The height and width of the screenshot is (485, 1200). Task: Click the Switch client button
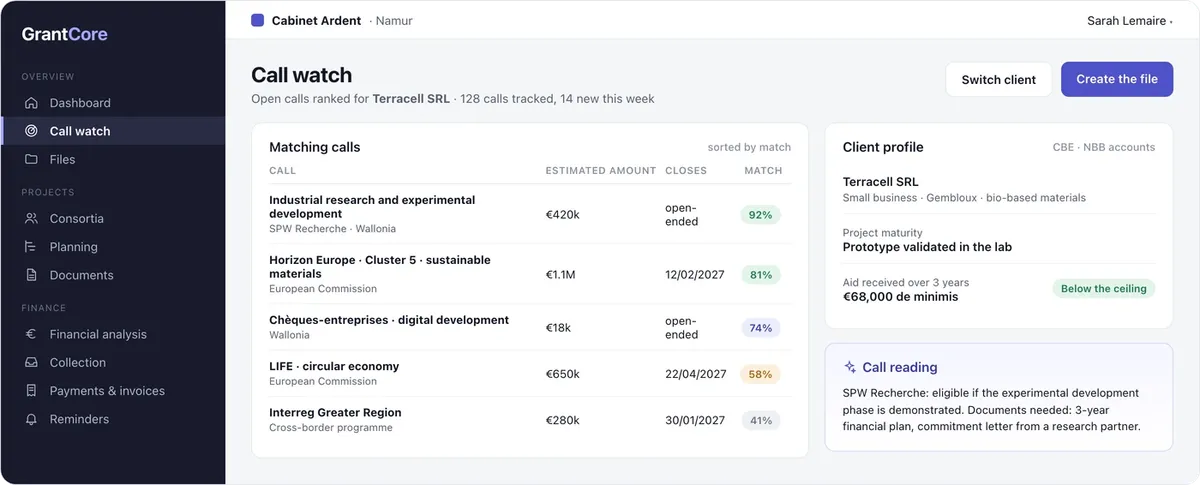[998, 80]
